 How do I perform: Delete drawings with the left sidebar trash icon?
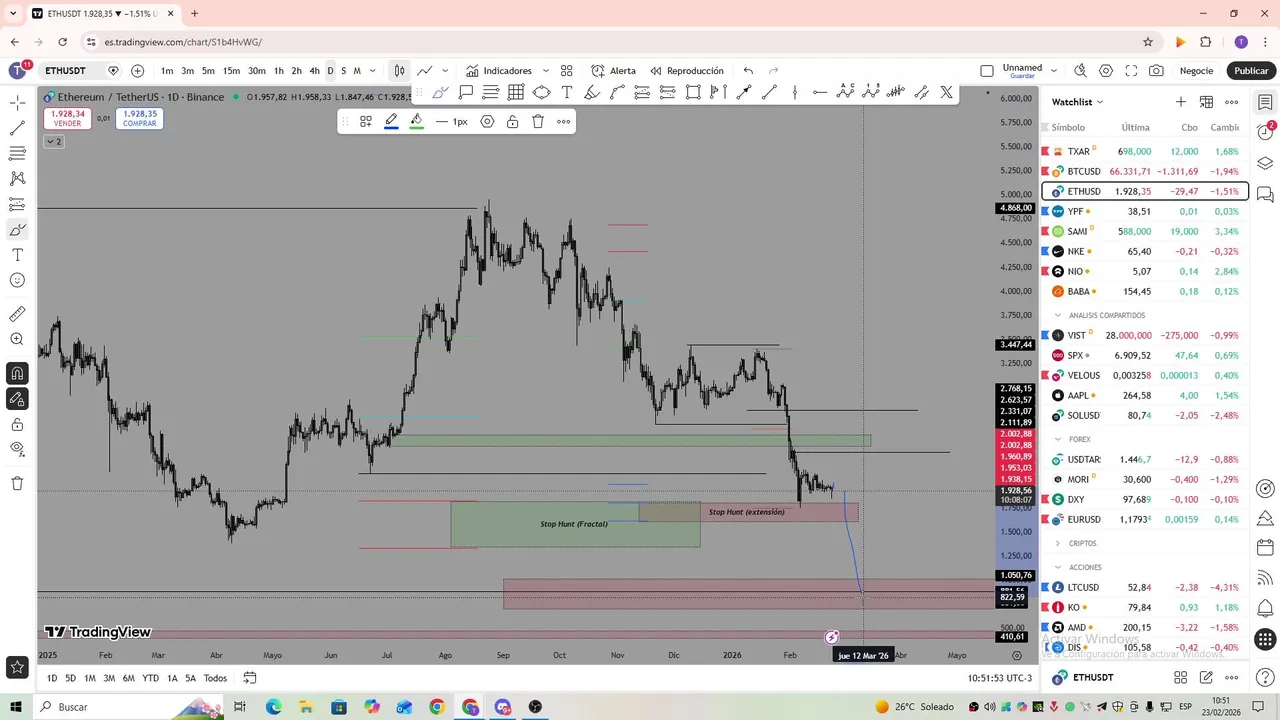[17, 483]
